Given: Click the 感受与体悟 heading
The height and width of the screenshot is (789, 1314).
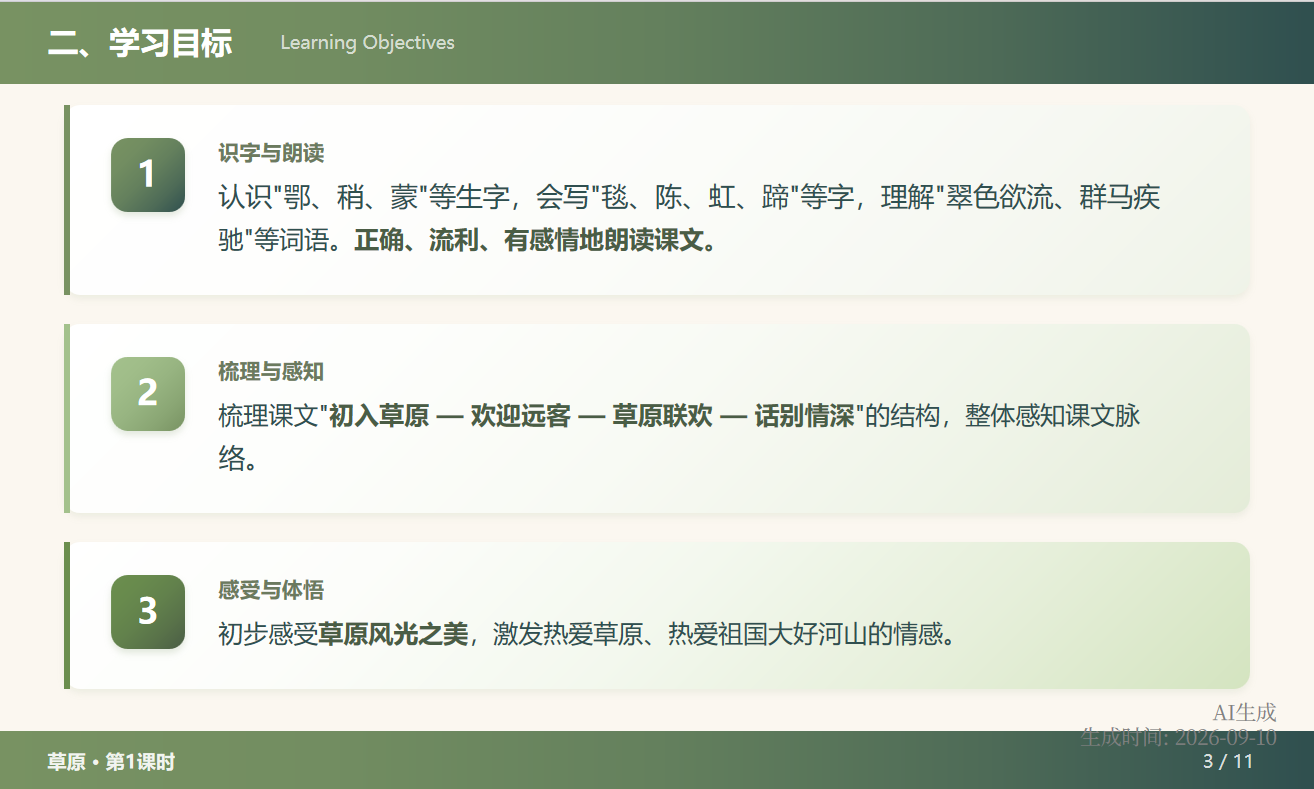Looking at the screenshot, I should point(271,590).
